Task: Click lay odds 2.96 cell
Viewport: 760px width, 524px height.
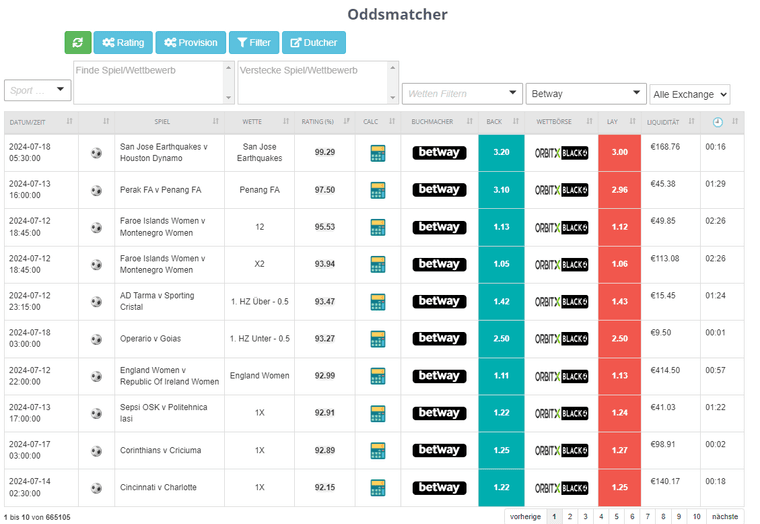Action: (x=620, y=190)
